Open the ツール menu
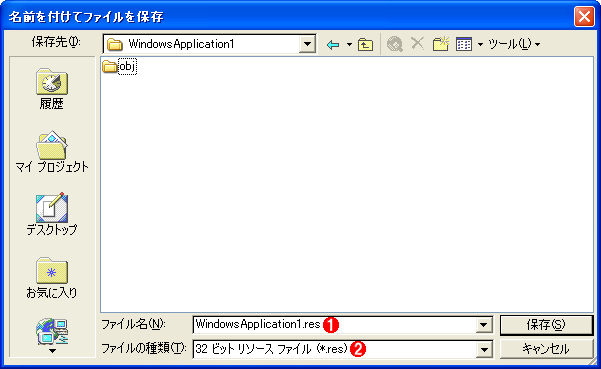The image size is (601, 369). tap(514, 44)
